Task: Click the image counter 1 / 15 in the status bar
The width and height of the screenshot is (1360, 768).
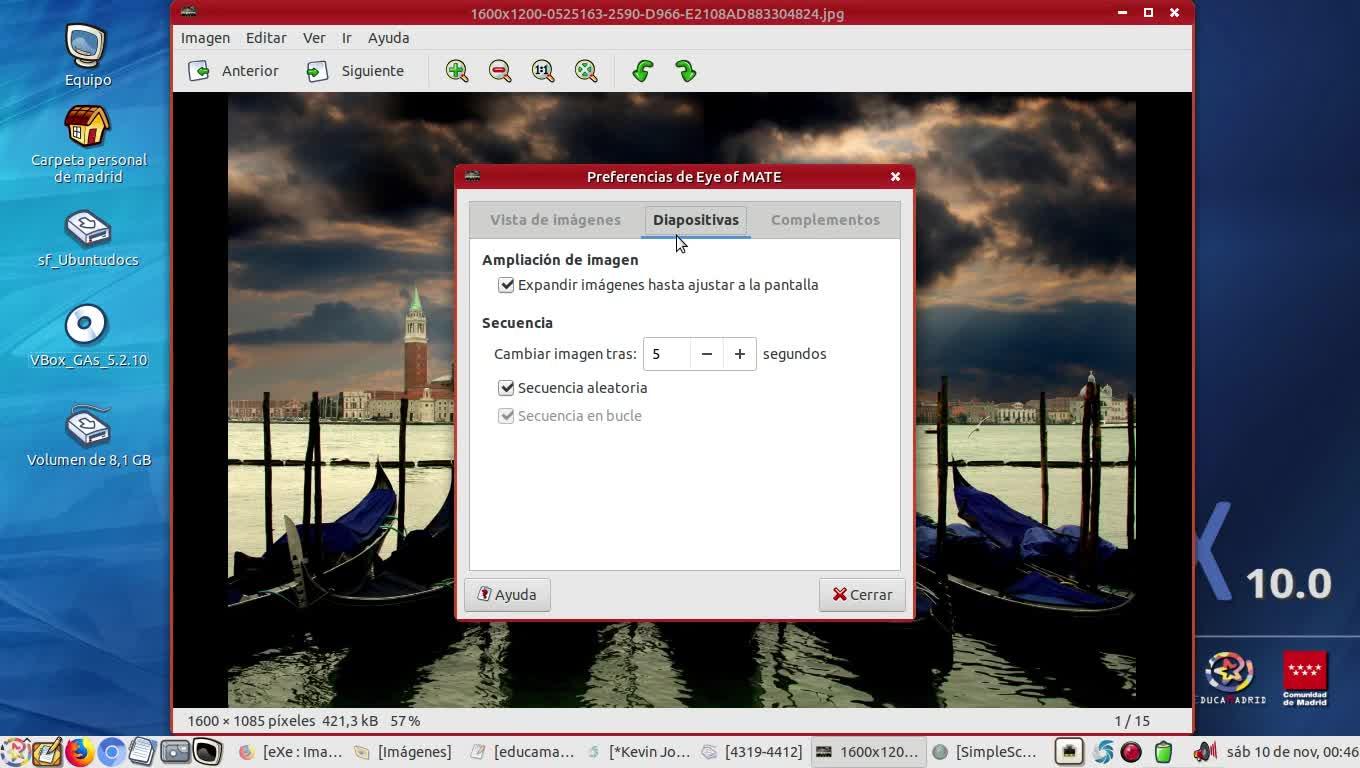Action: tap(1132, 721)
